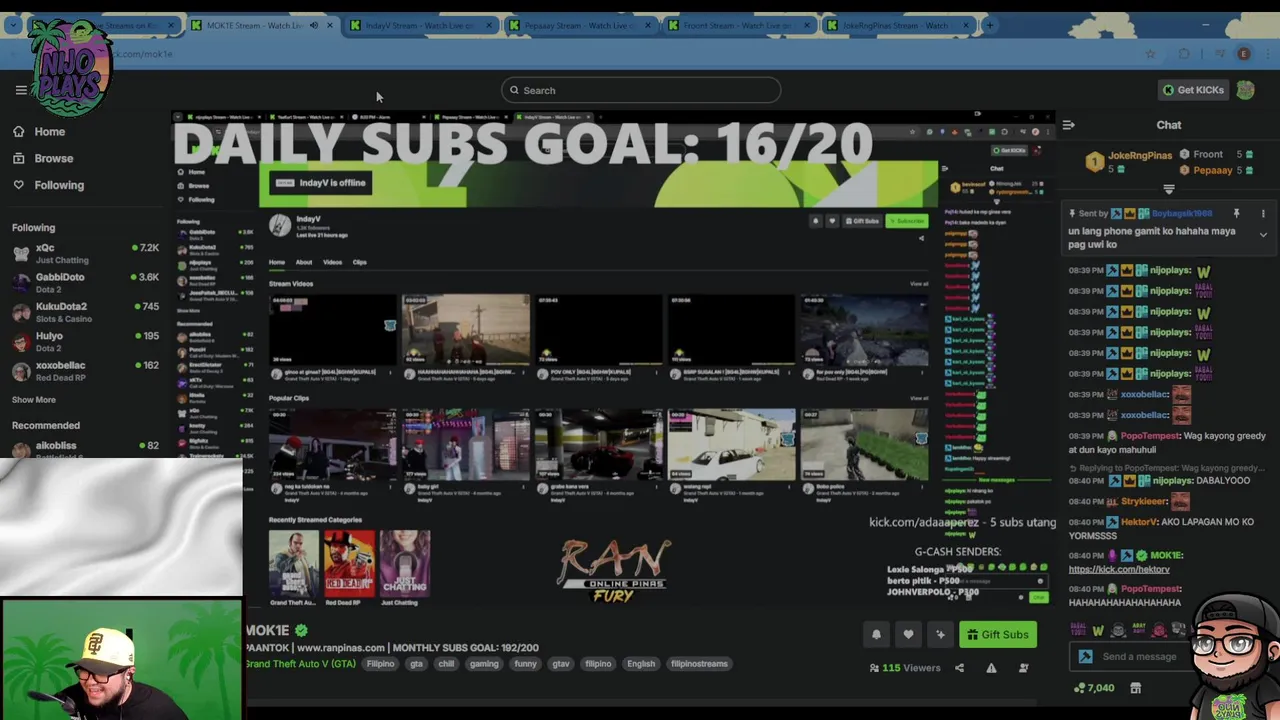
Task: Click the Search input field
Action: (641, 90)
